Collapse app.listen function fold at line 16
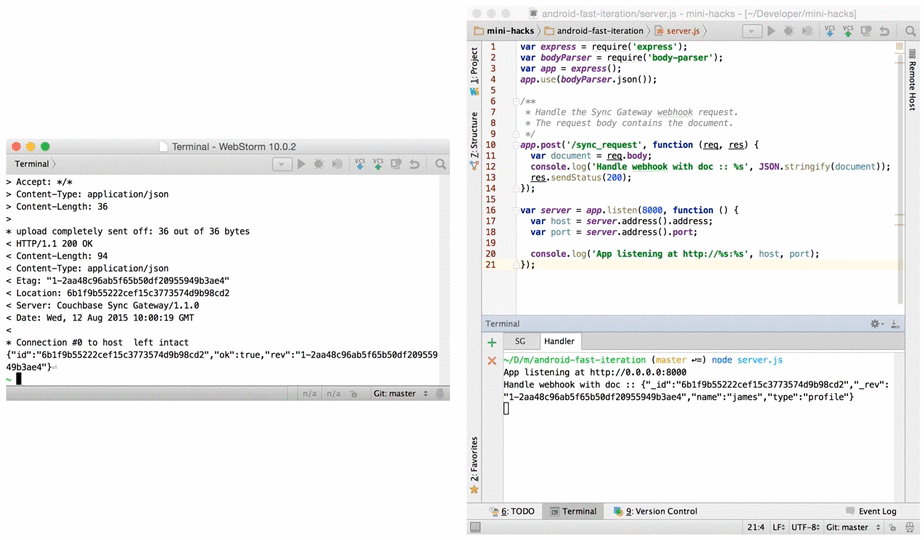This screenshot has height=540, width=924. pyautogui.click(x=516, y=210)
